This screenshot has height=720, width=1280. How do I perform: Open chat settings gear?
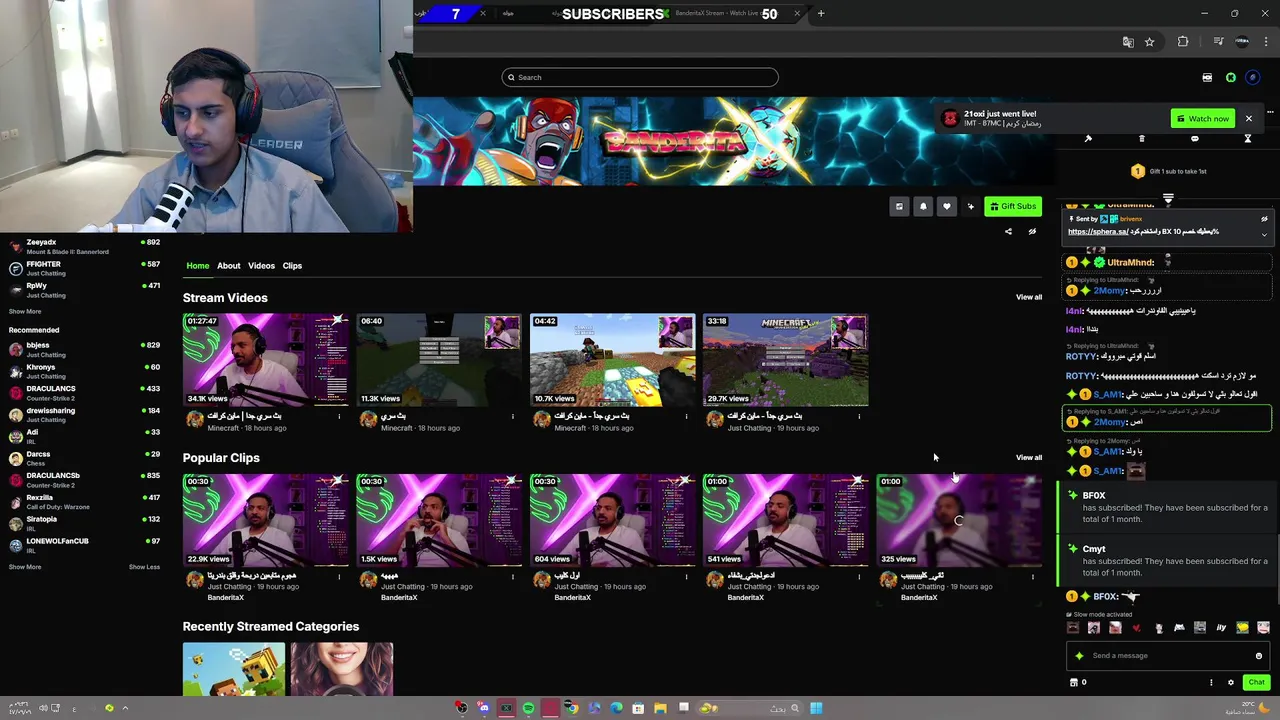(1231, 682)
